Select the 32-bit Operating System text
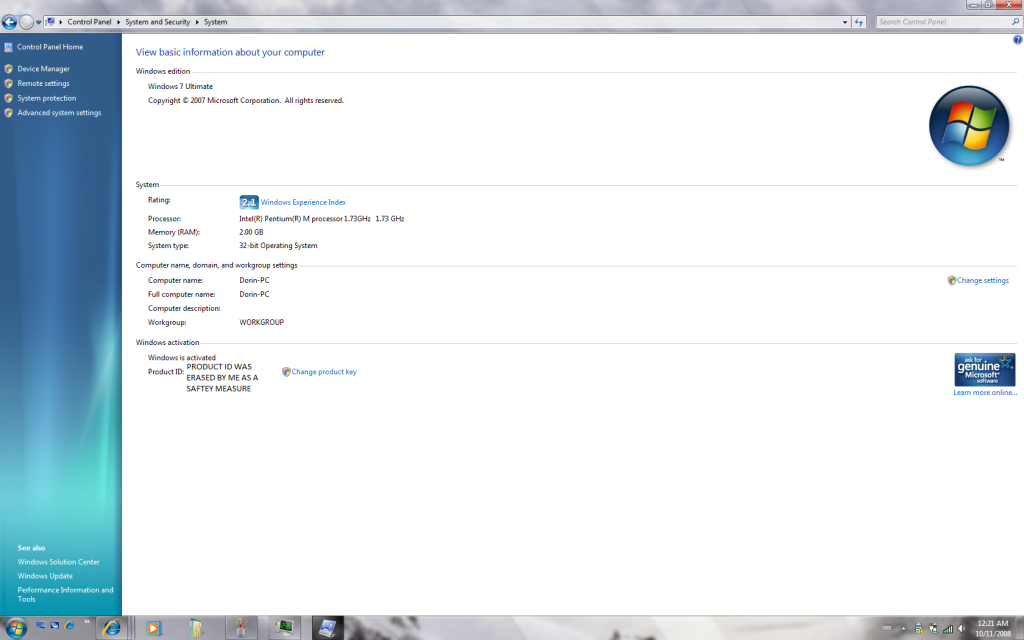 278,246
